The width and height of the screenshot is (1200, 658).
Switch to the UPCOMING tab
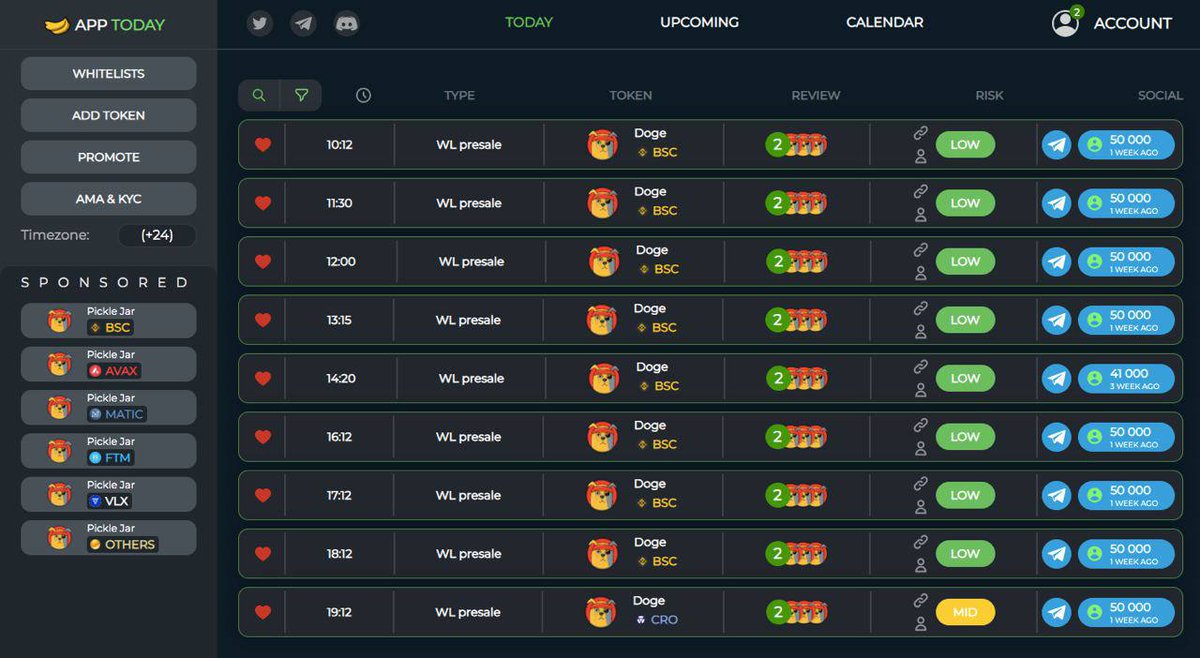[x=700, y=22]
